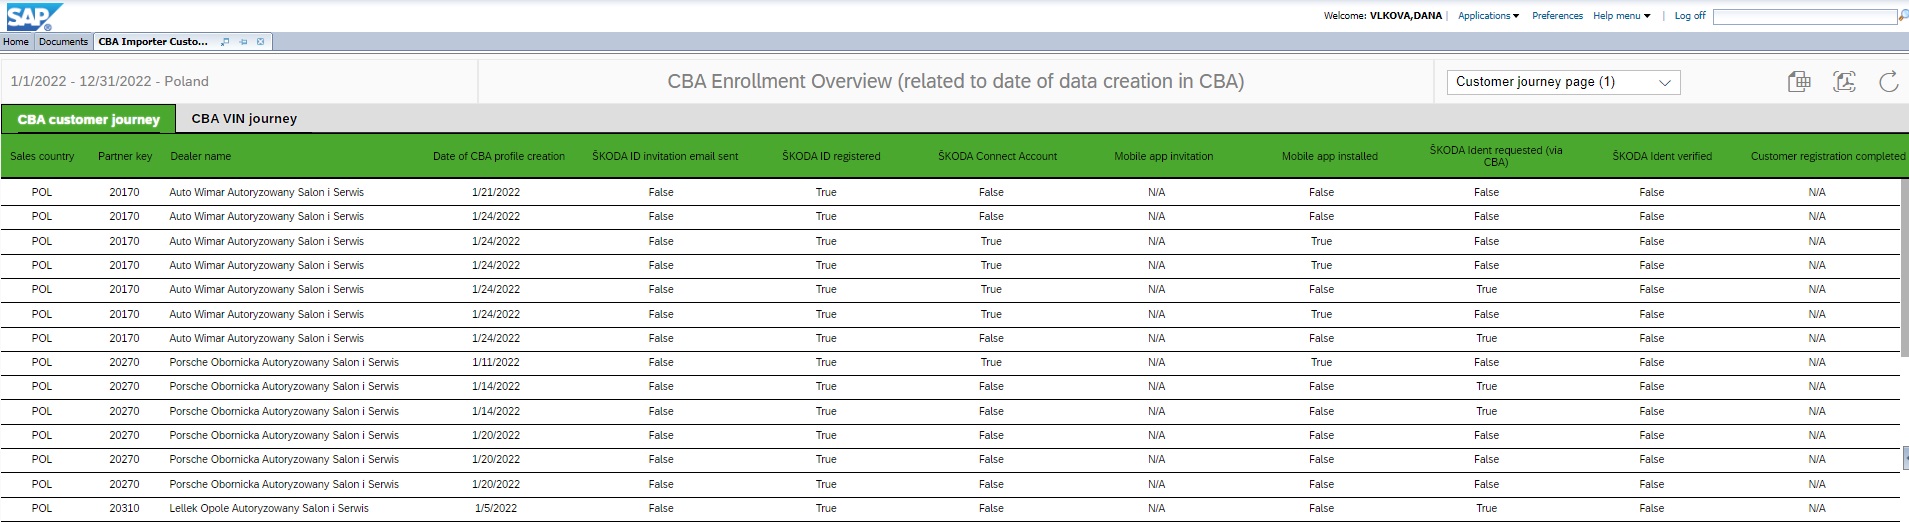Refresh the report data
The image size is (1909, 522).
[1888, 82]
